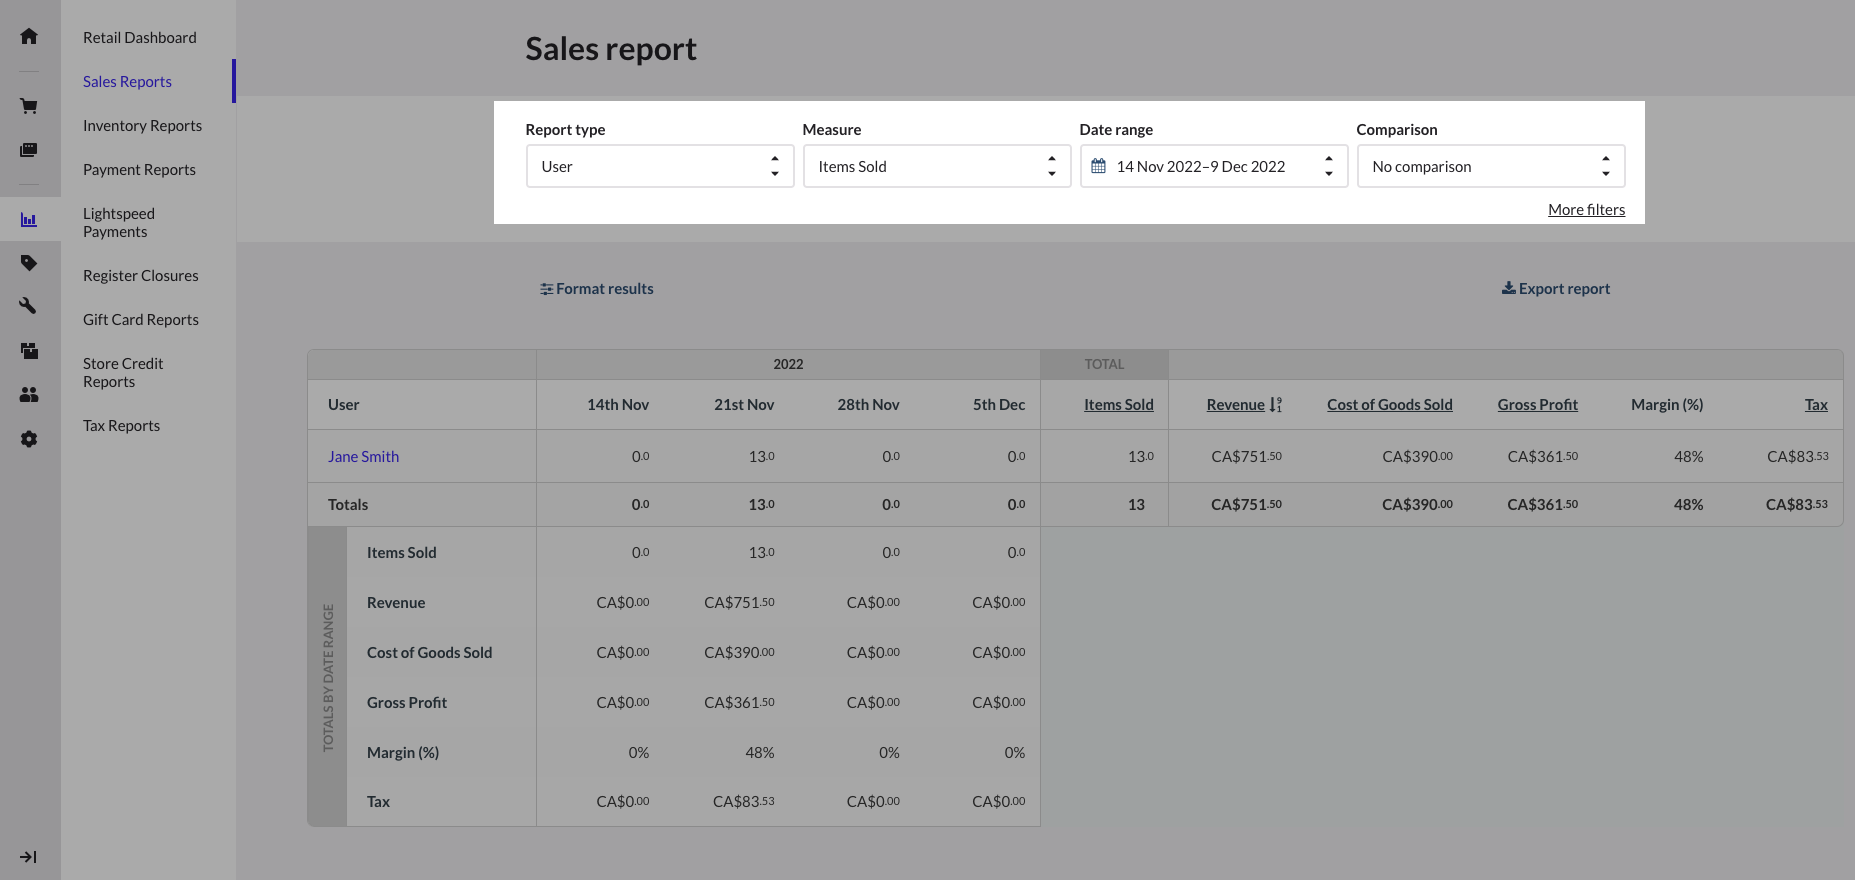Viewport: 1855px width, 880px height.
Task: Sort the table by Revenue column header
Action: click(x=1236, y=405)
